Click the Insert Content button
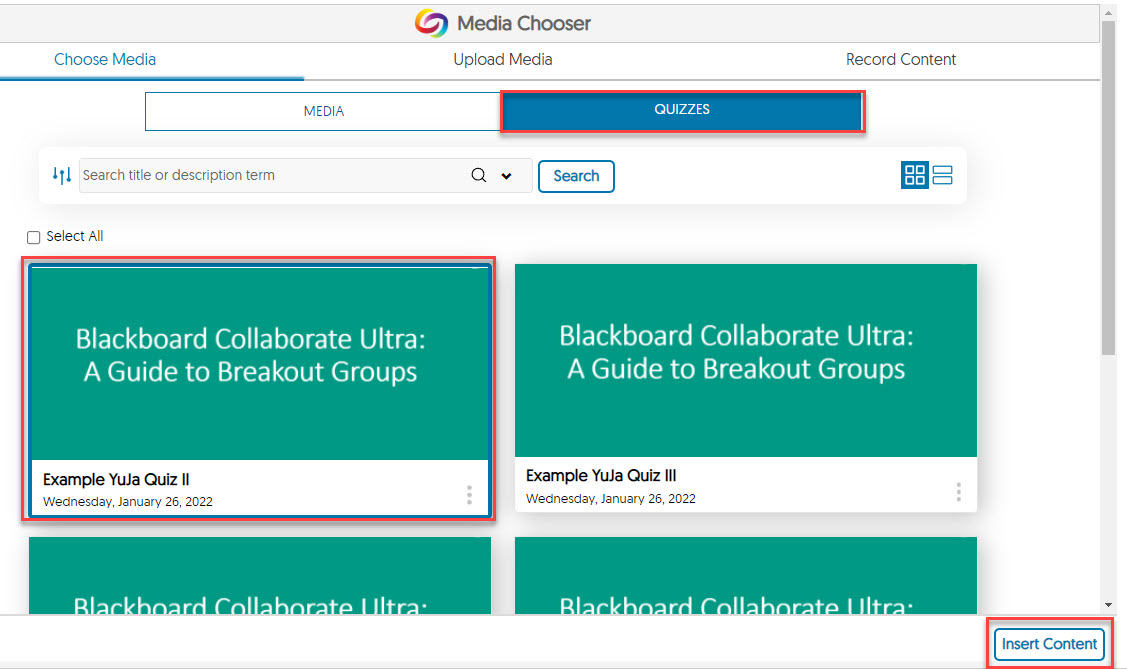Viewport: 1127px width, 669px height. click(x=1049, y=644)
